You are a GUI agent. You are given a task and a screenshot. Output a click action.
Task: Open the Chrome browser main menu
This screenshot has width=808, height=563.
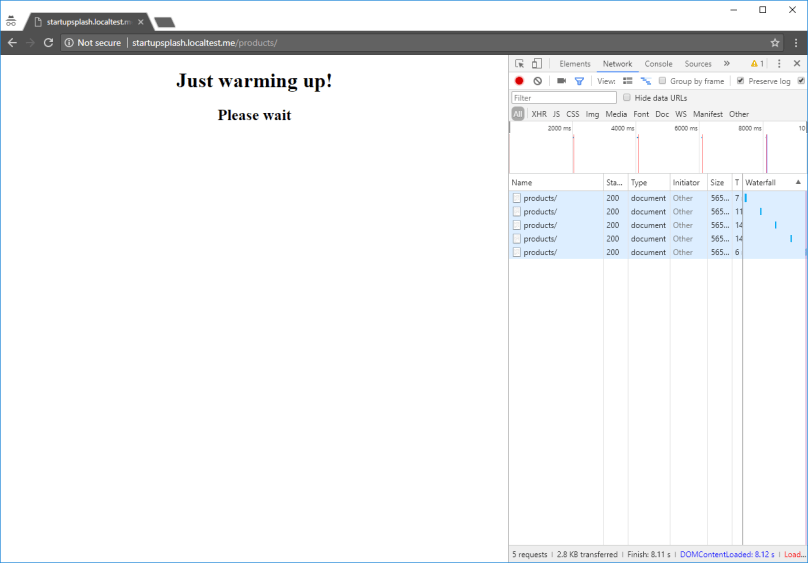pyautogui.click(x=795, y=43)
